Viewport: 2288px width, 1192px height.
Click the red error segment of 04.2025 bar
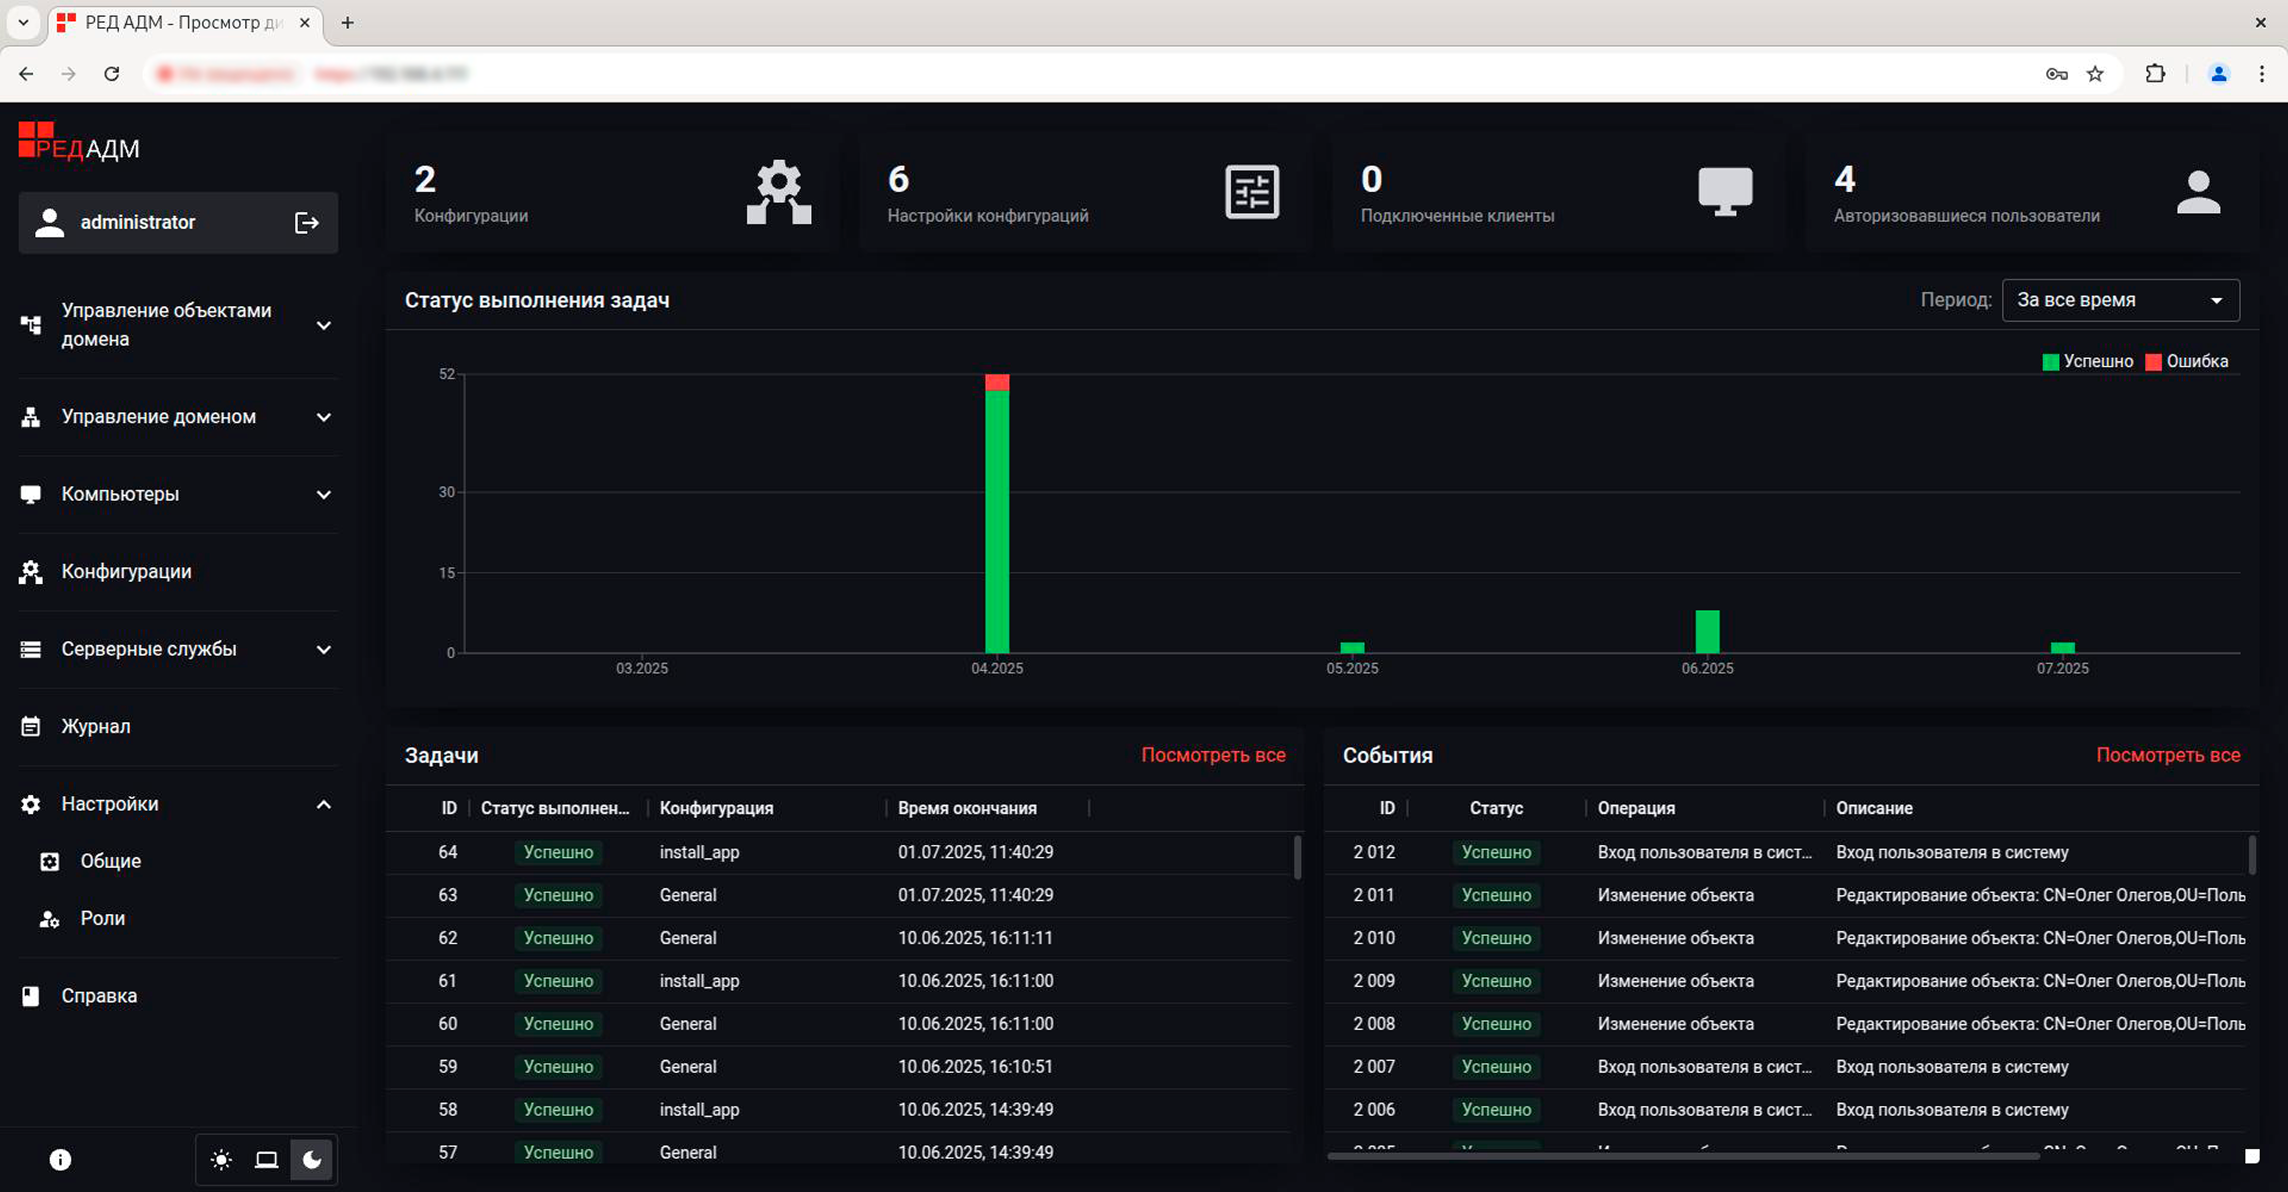[x=997, y=382]
